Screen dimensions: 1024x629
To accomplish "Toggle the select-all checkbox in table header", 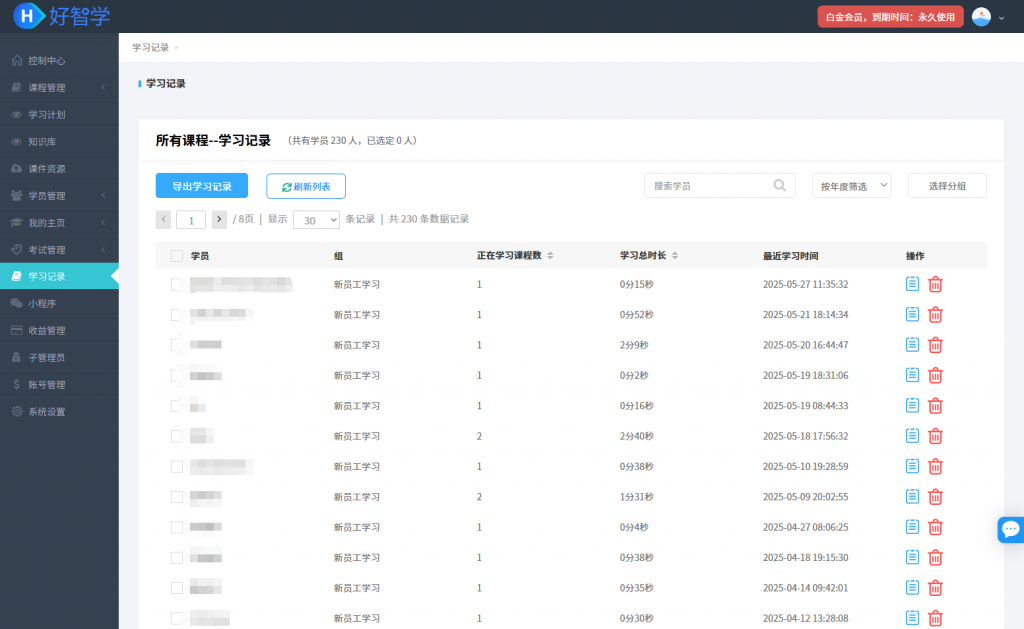I will 177,256.
